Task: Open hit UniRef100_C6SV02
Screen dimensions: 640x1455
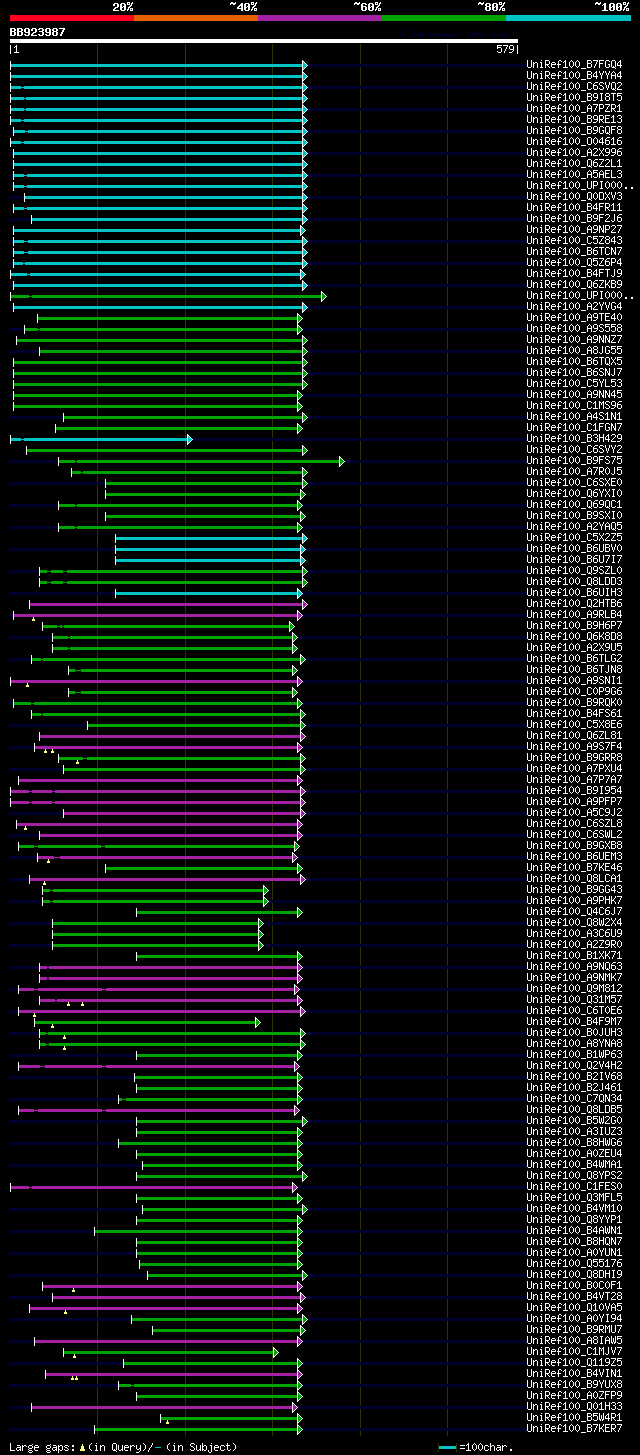Action: (x=574, y=87)
